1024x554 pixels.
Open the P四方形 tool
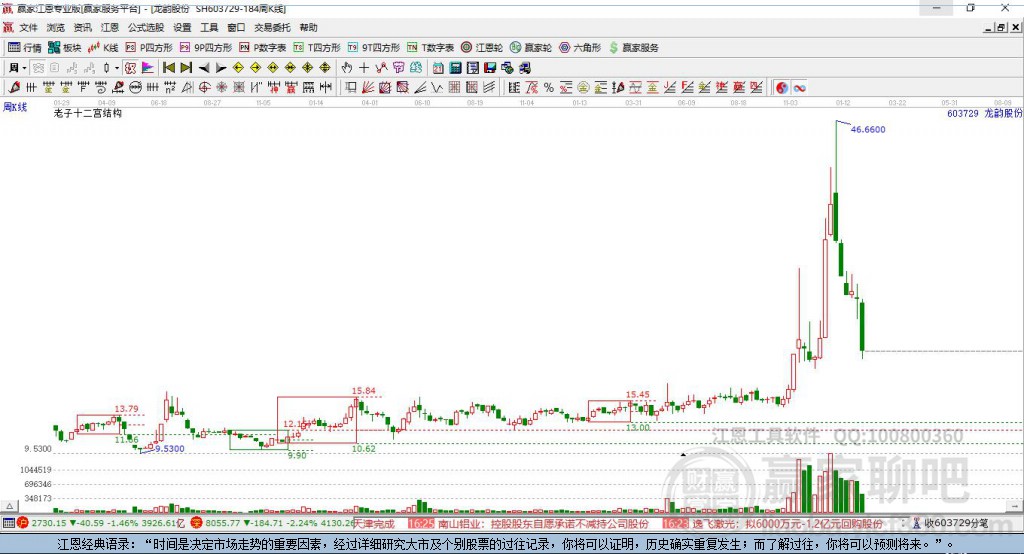coord(149,48)
